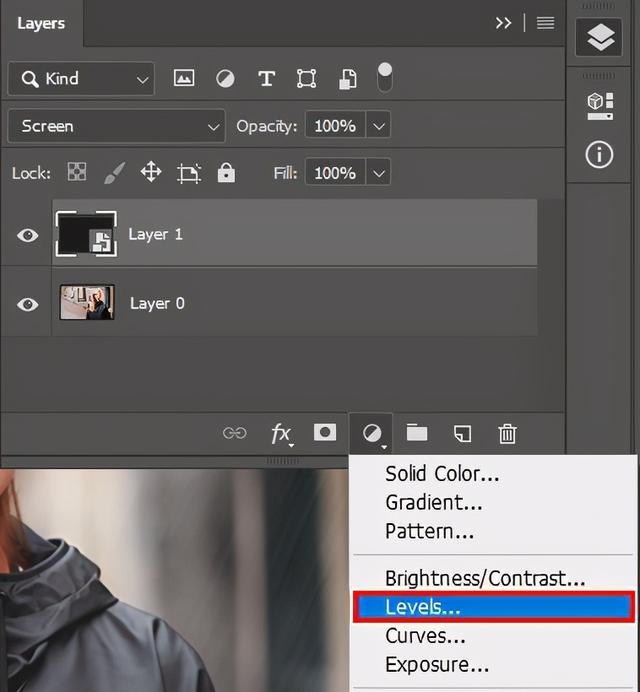Lock position move icon

[x=151, y=172]
